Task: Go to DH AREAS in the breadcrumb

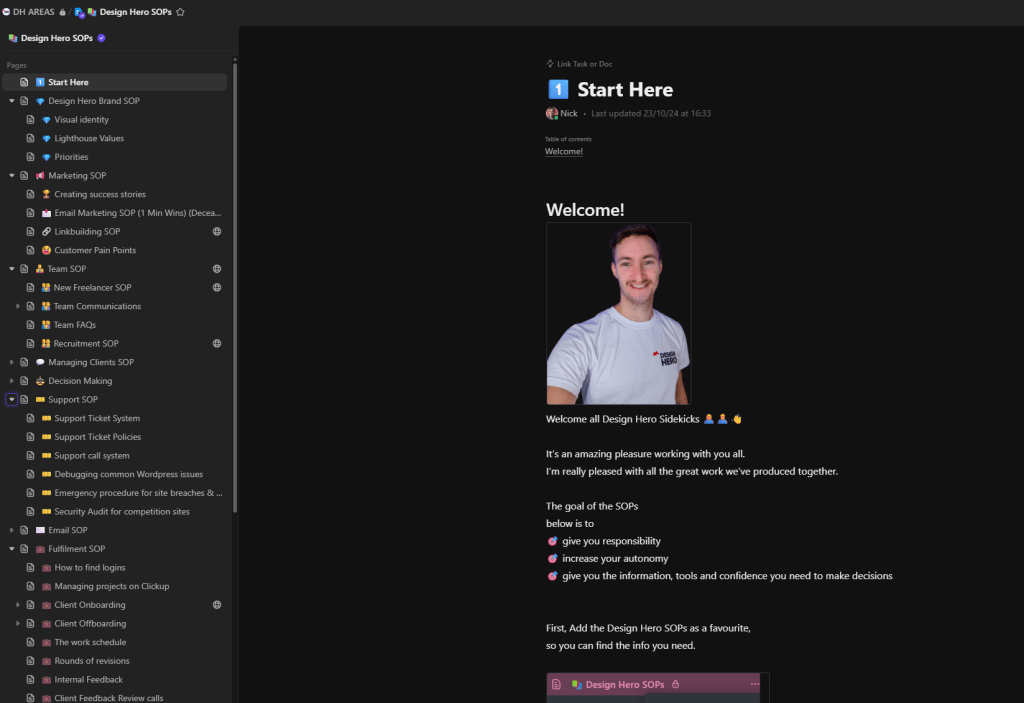Action: (33, 12)
